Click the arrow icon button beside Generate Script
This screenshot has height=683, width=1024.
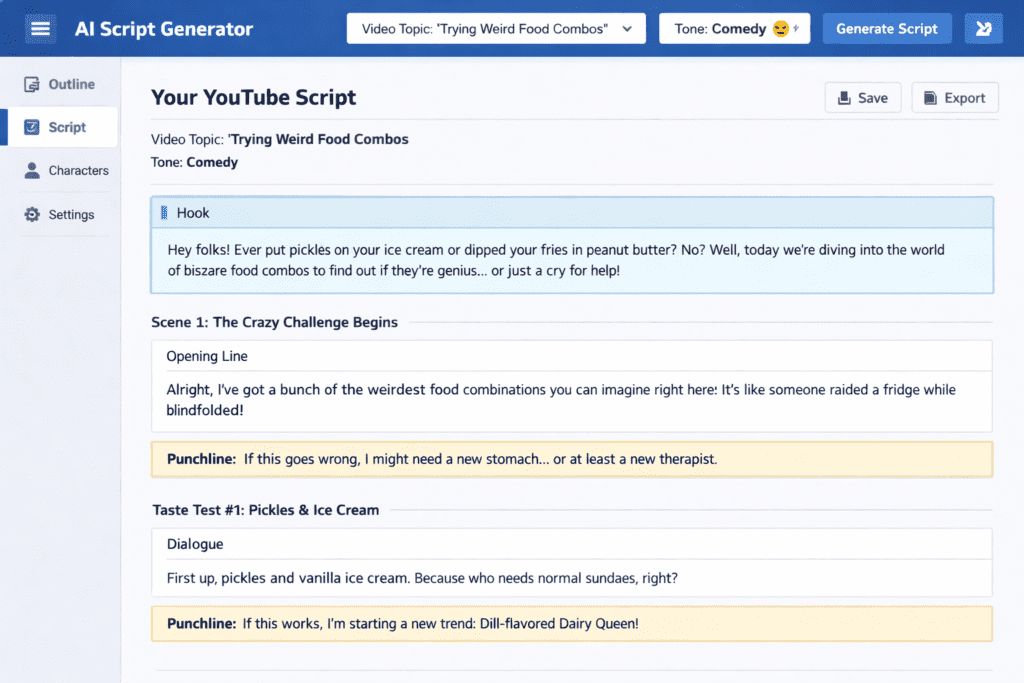(983, 29)
